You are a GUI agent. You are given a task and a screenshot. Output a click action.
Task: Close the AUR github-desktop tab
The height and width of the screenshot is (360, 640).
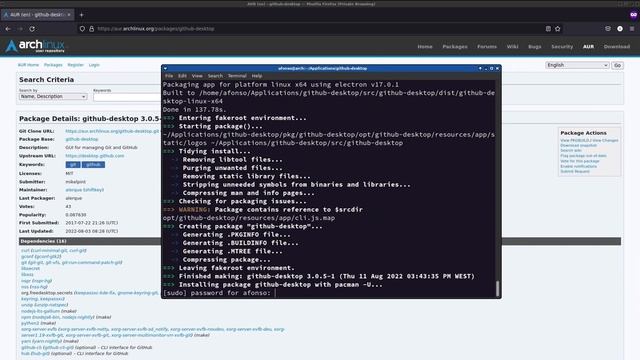(x=69, y=15)
